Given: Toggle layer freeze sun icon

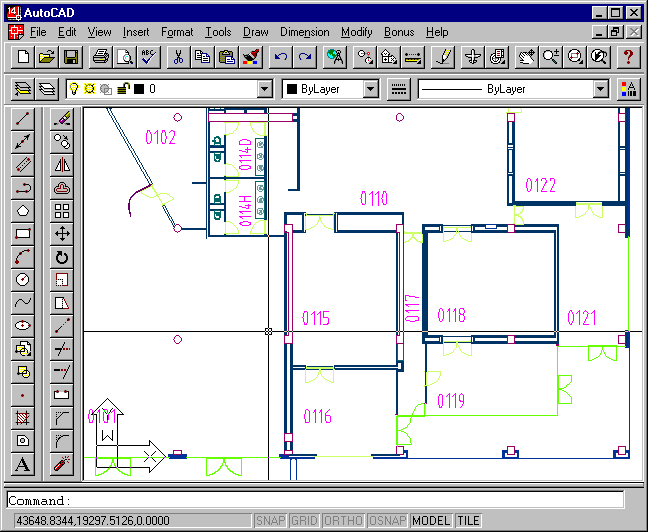Looking at the screenshot, I should (x=89, y=89).
